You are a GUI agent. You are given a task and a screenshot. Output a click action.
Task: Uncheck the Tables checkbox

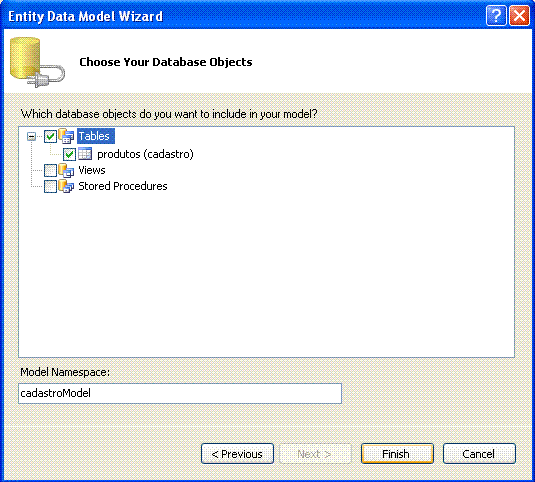pyautogui.click(x=50, y=136)
